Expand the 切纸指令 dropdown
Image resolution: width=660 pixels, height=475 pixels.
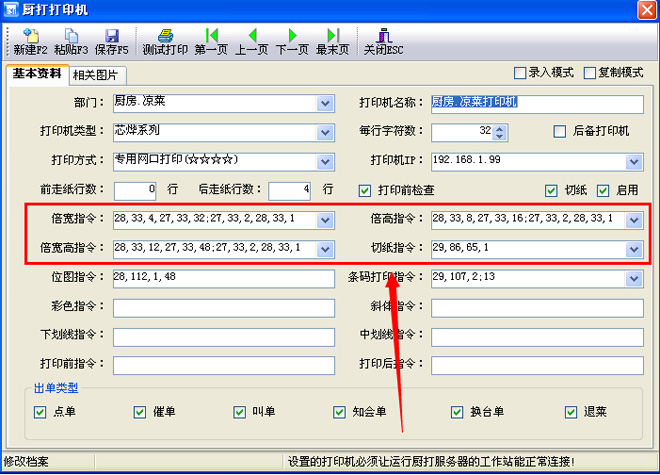tap(634, 249)
